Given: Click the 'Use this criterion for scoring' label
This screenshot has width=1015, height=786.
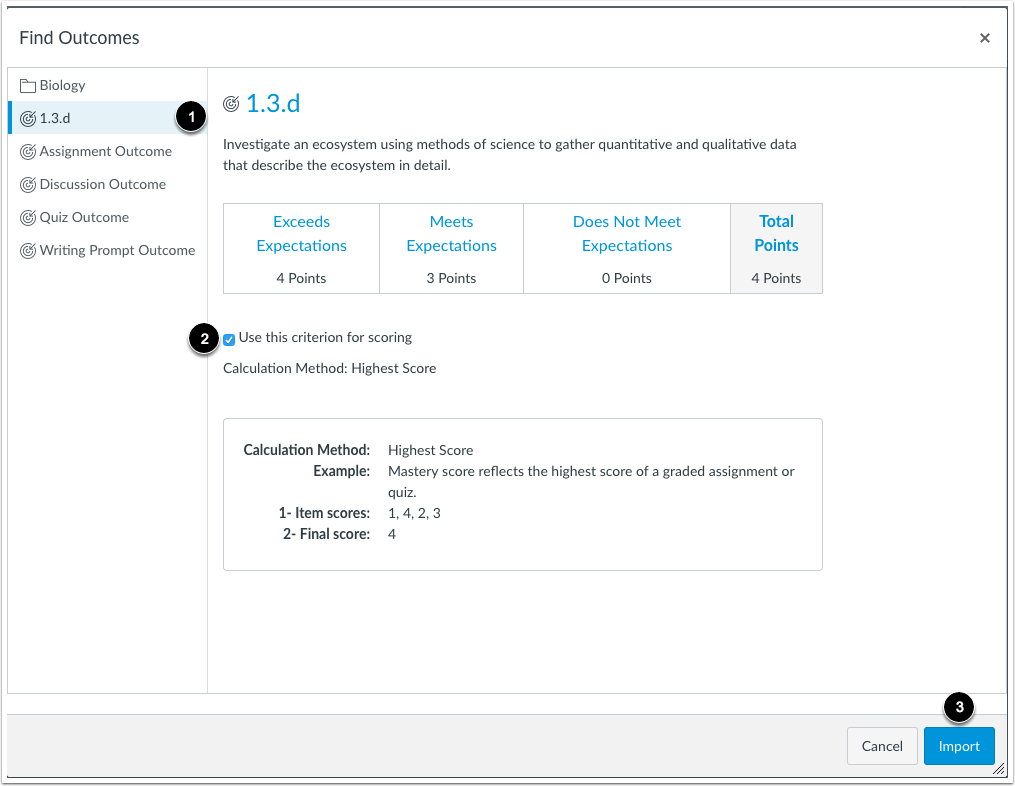Looking at the screenshot, I should (x=325, y=337).
